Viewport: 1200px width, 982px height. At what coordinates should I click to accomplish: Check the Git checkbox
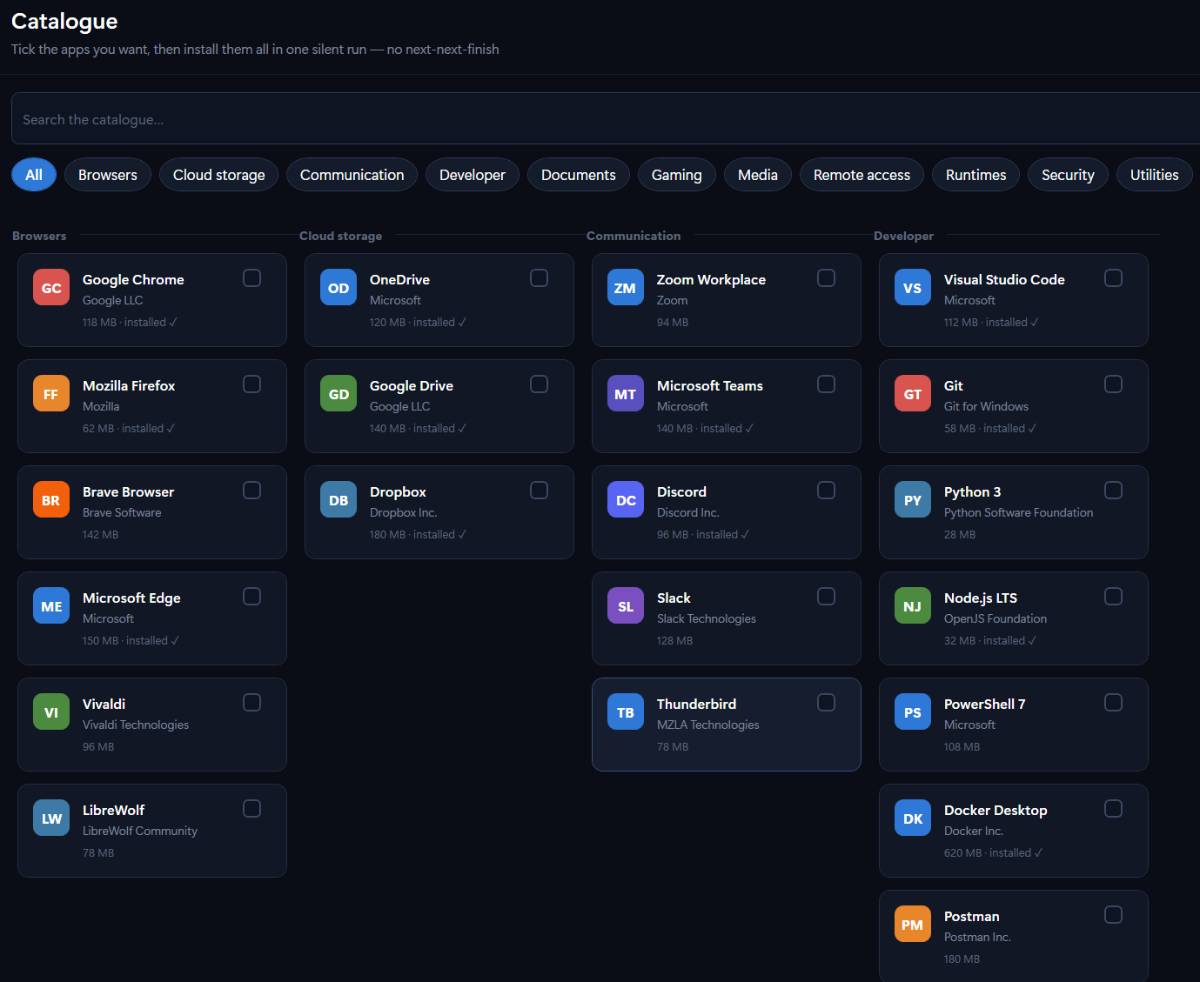[1113, 384]
